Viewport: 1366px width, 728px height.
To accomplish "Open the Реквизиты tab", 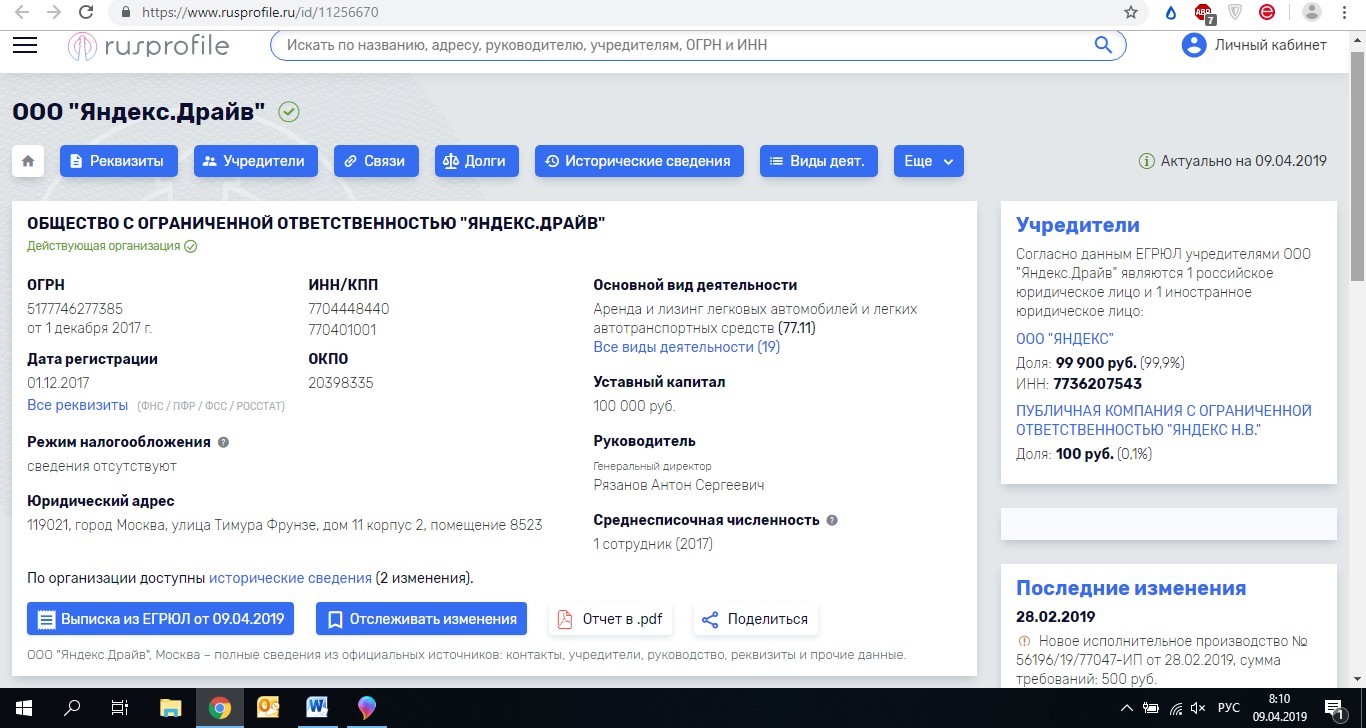I will click(119, 161).
